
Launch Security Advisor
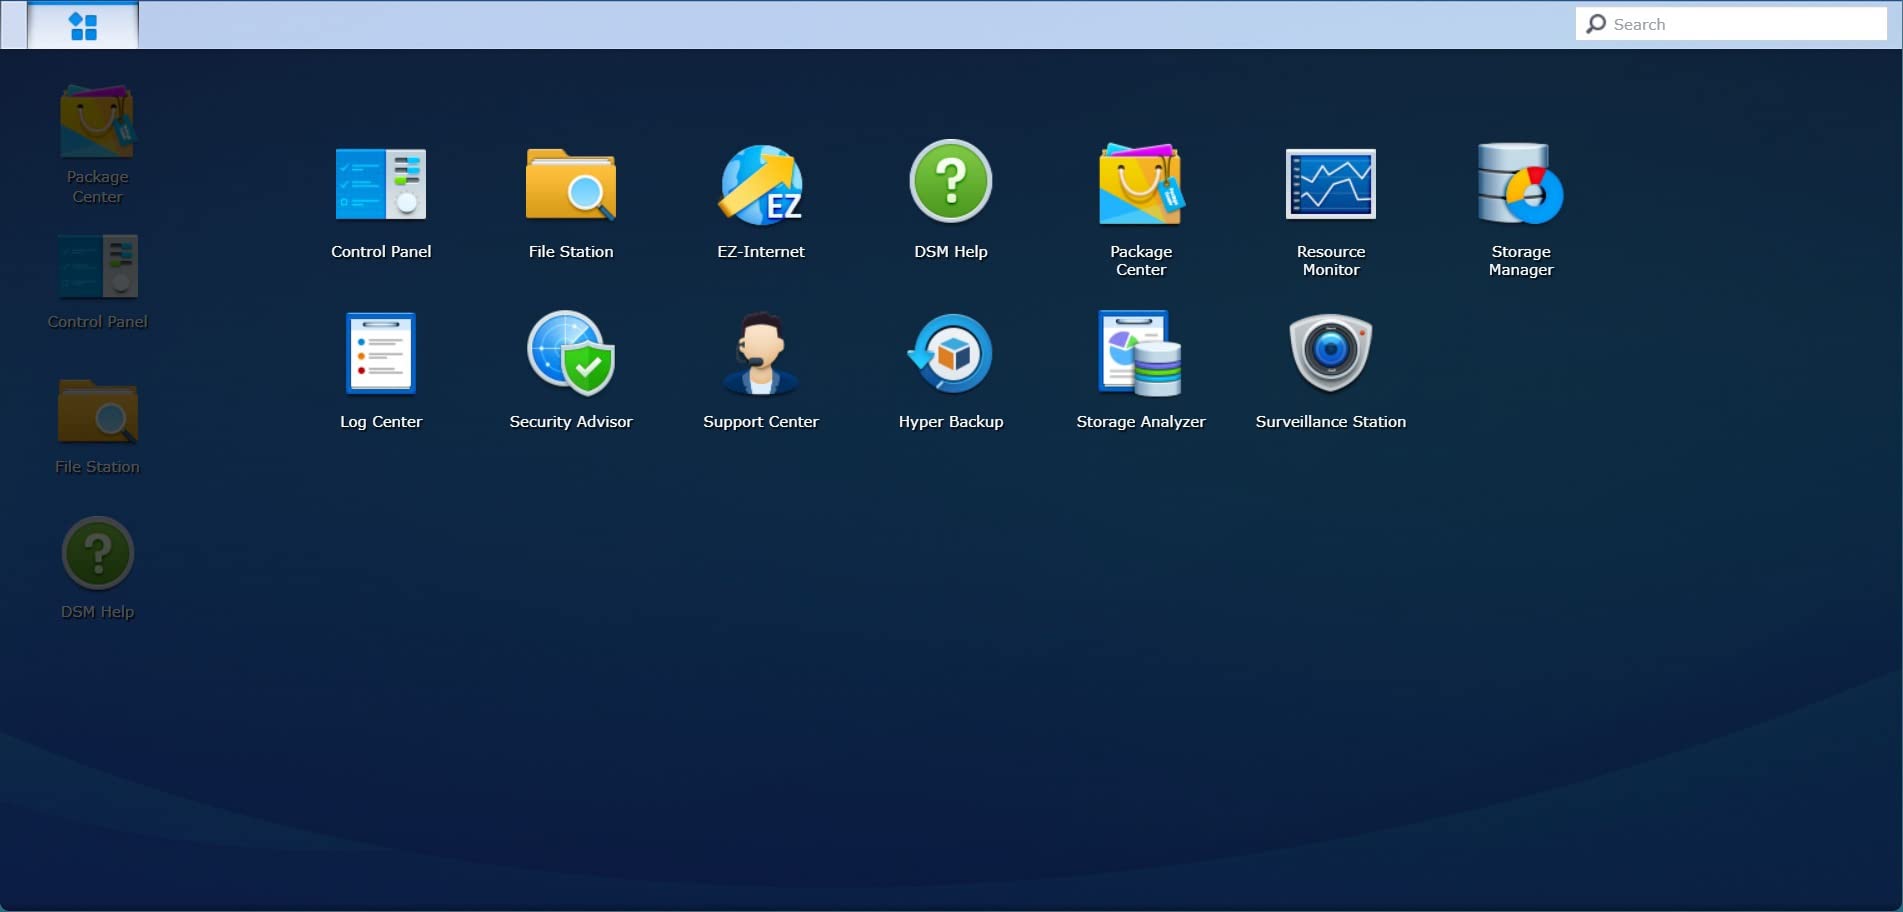click(570, 354)
